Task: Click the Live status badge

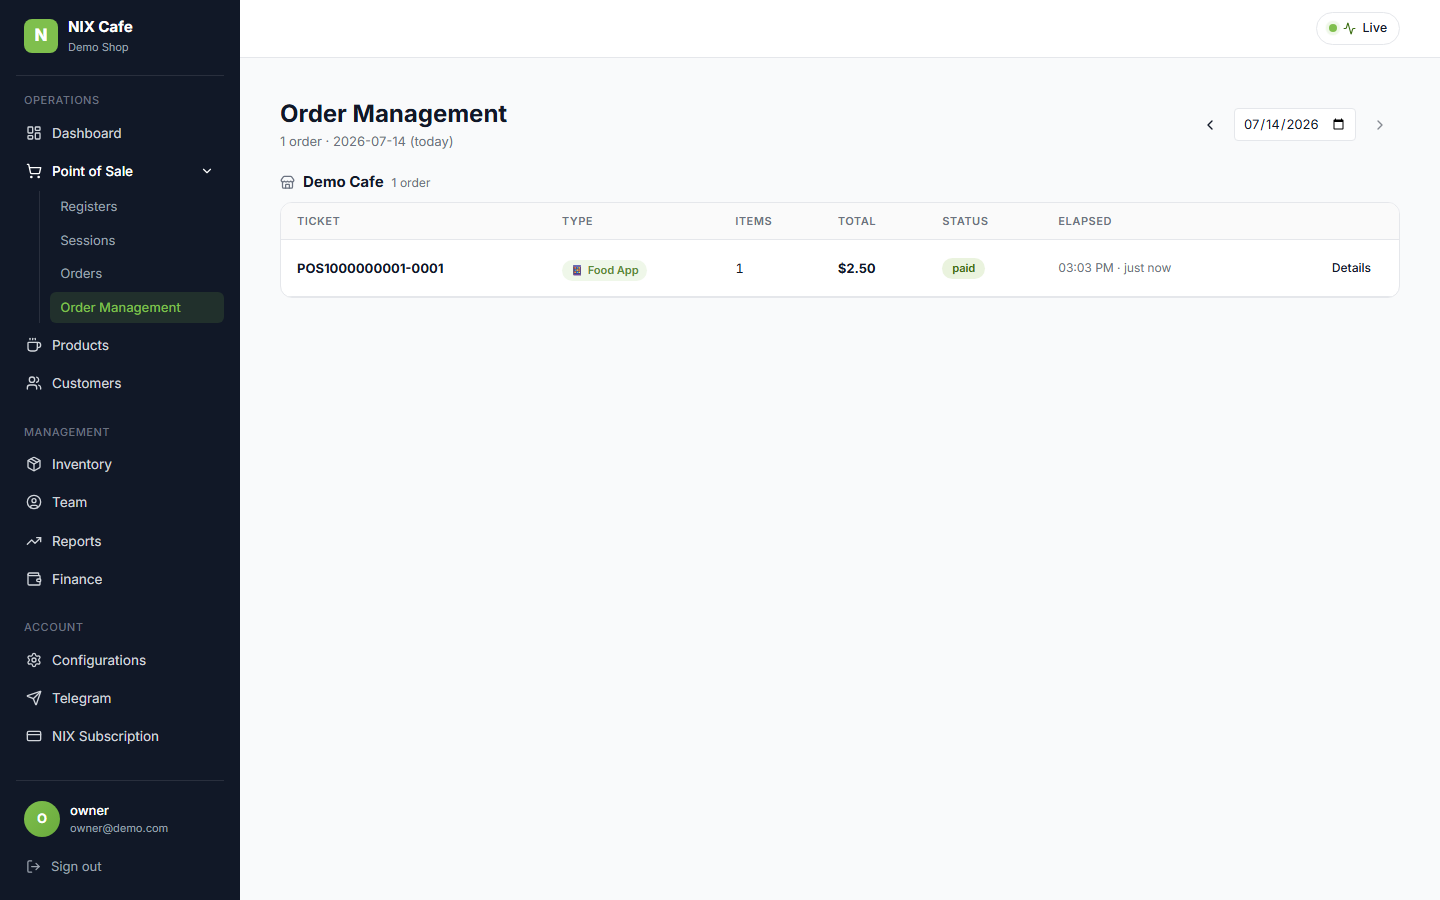Action: tap(1358, 28)
